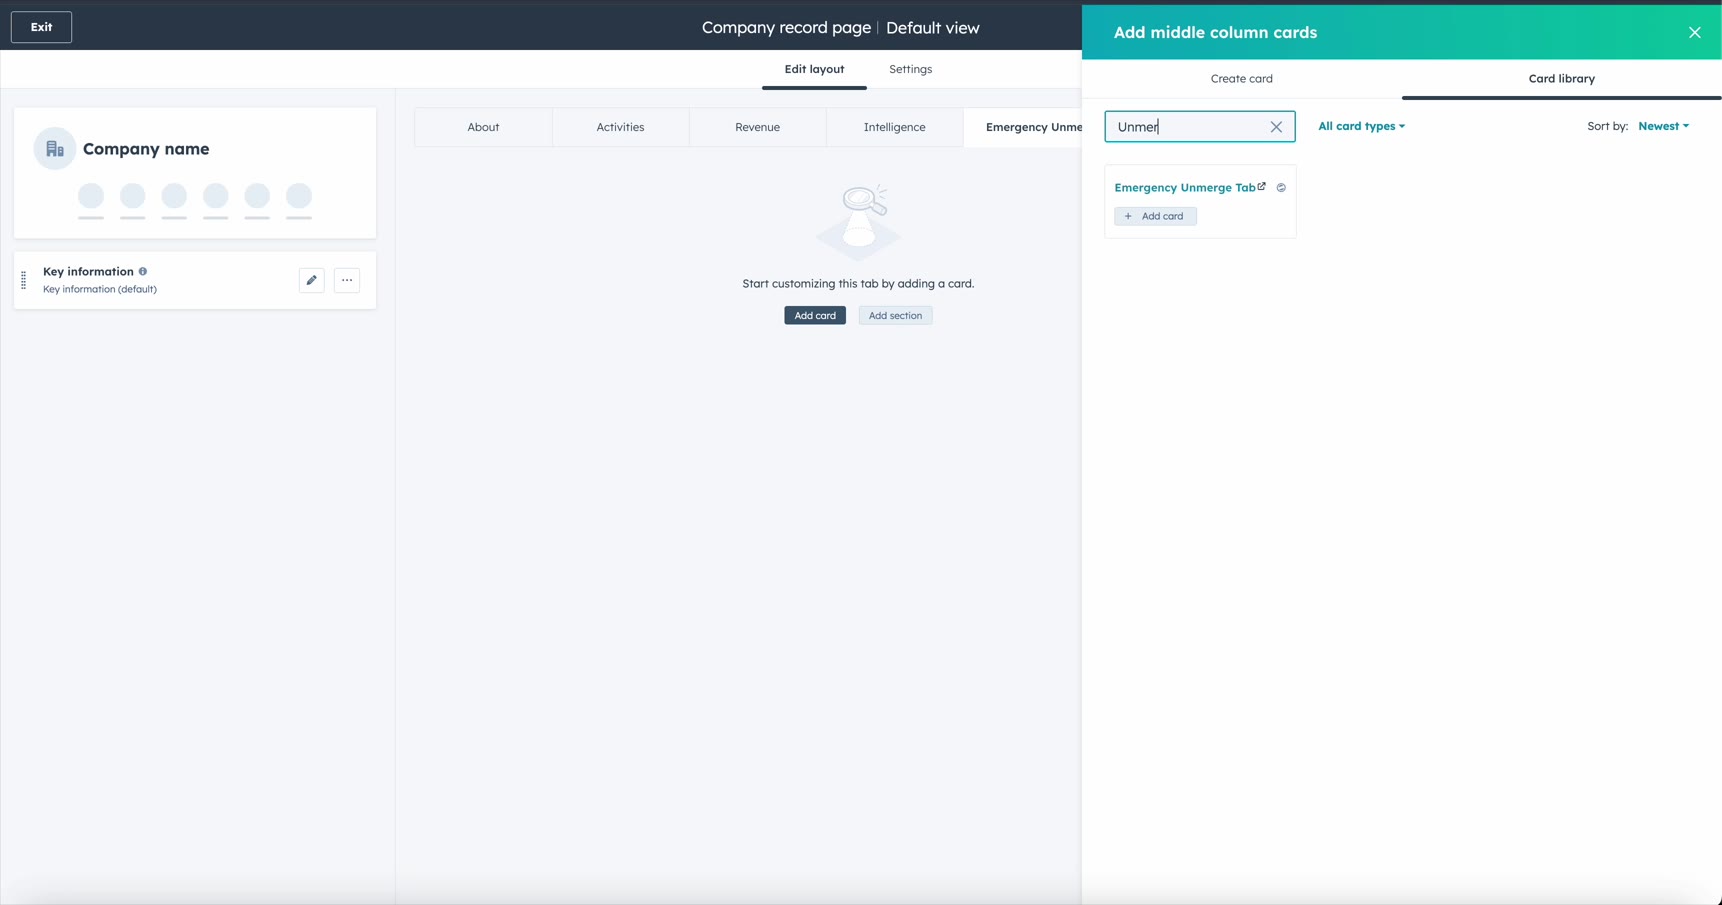Click the Company record page title

pyautogui.click(x=786, y=28)
